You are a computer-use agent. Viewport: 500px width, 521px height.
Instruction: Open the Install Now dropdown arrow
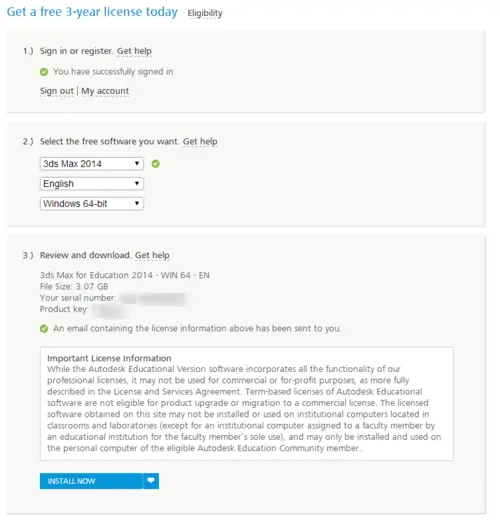(x=151, y=481)
